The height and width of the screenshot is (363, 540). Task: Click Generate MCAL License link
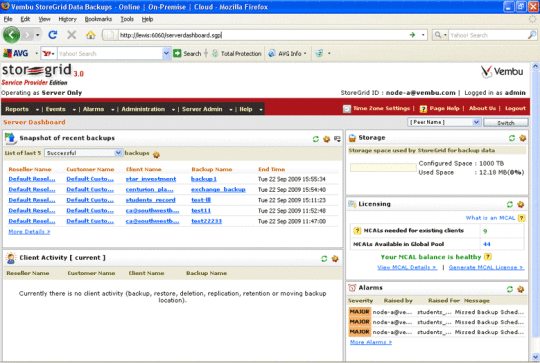[x=486, y=267]
